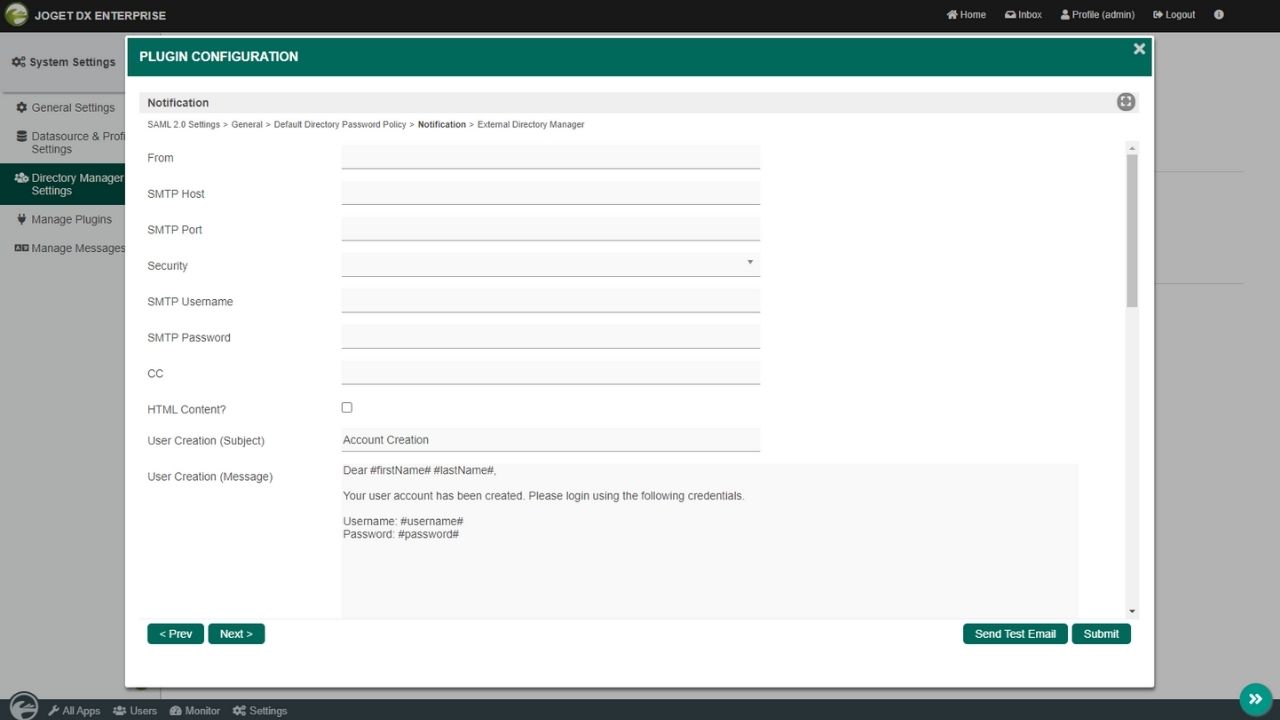Click the SMTP Username input field
This screenshot has width=1280, height=720.
551,301
